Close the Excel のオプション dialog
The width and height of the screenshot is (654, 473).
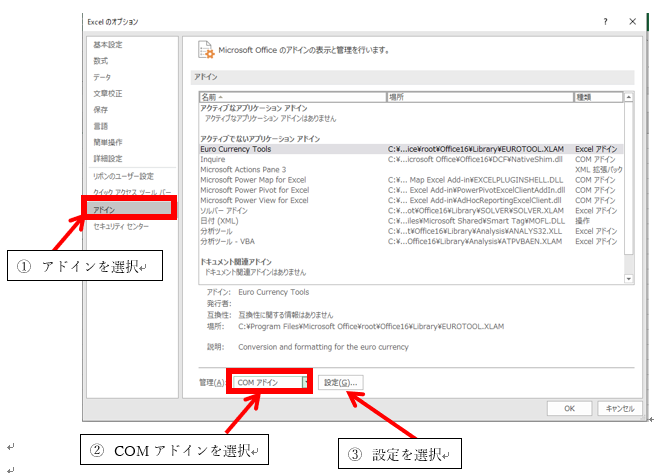632,22
